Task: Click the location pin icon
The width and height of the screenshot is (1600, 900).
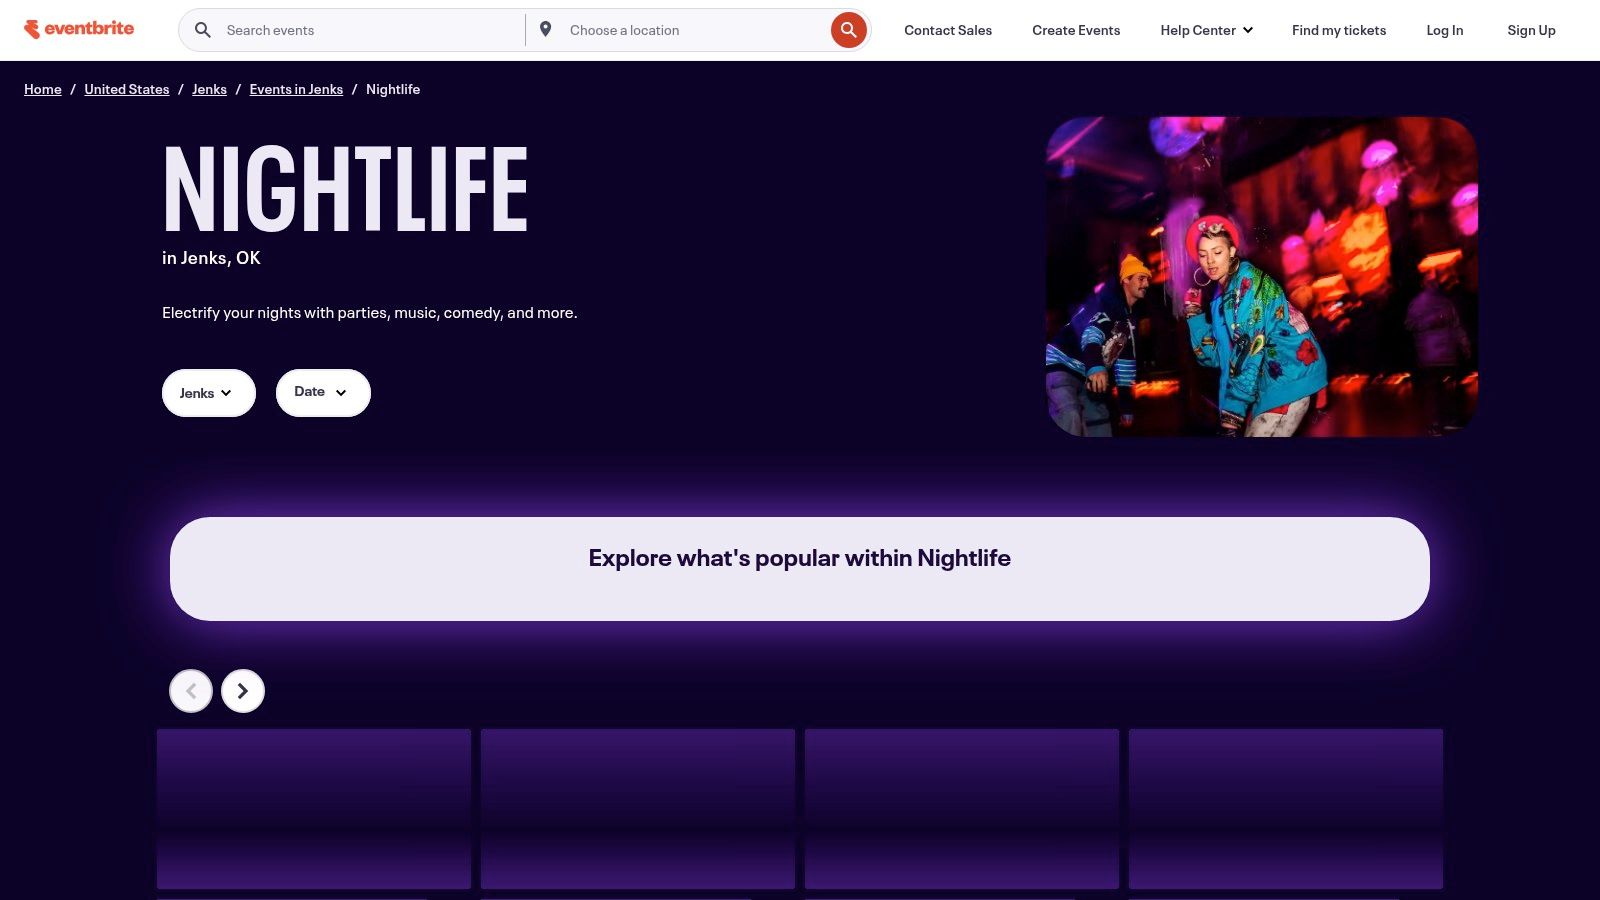Action: [546, 29]
